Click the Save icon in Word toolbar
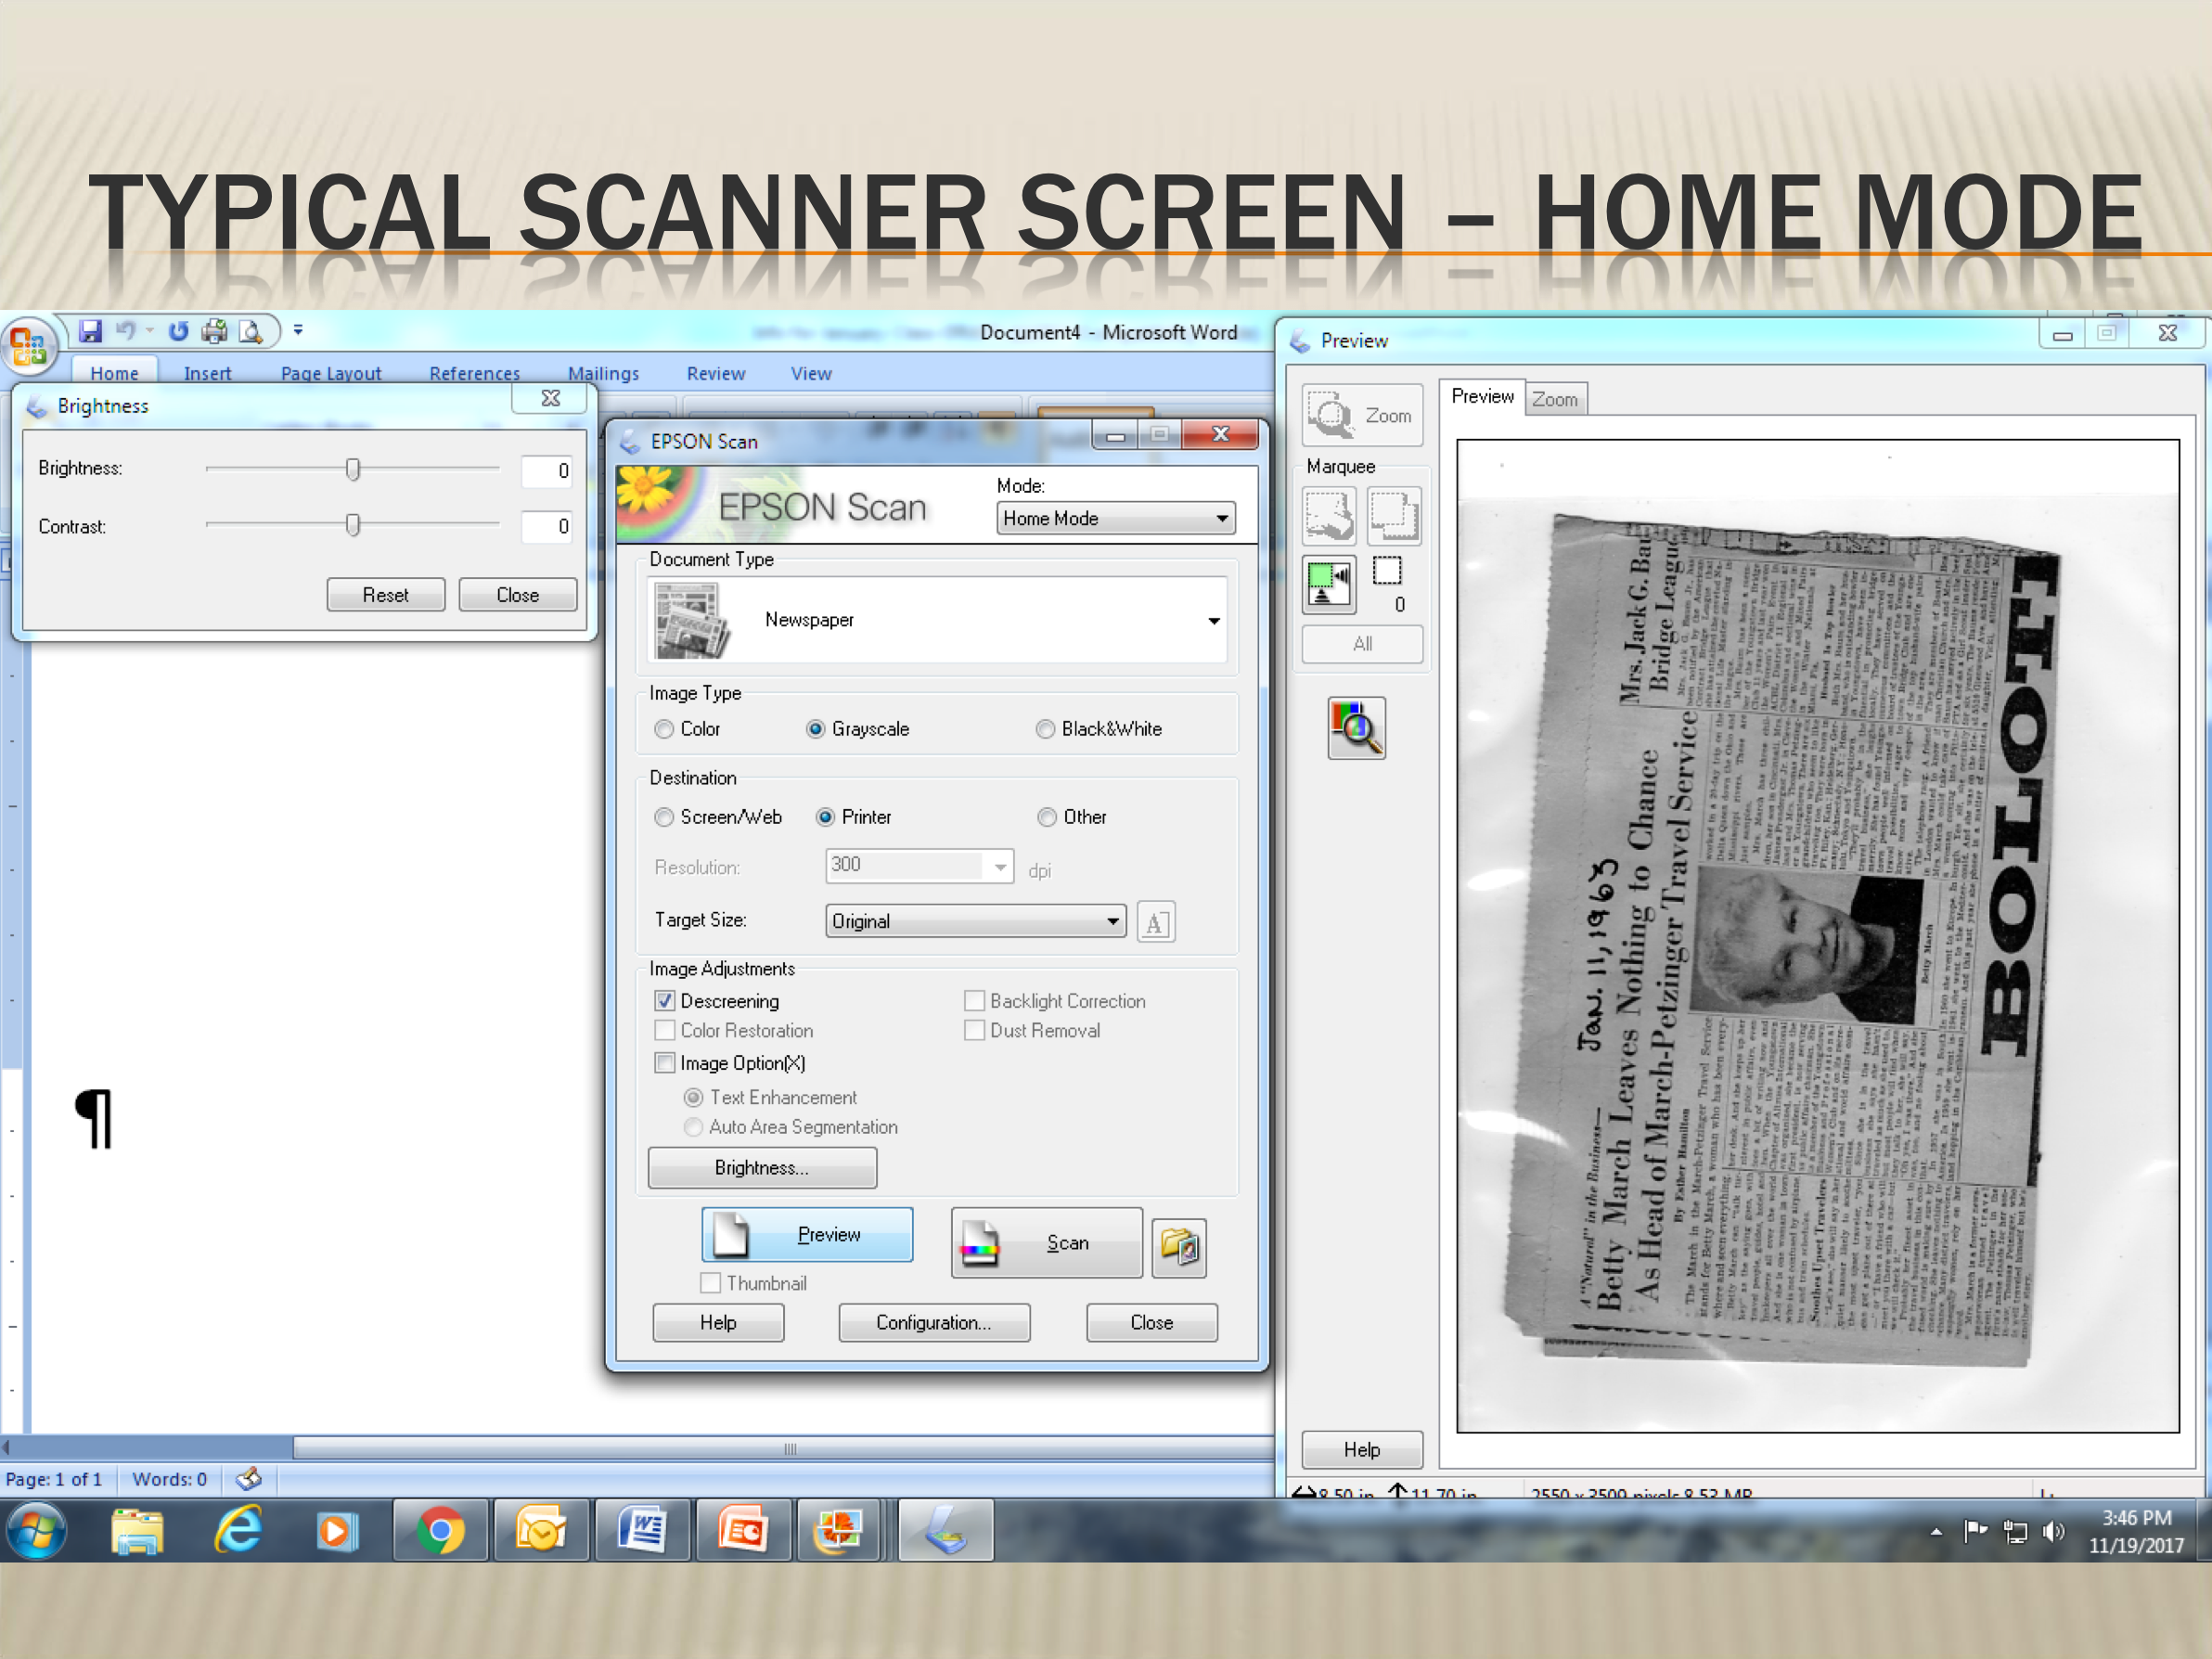Image resolution: width=2212 pixels, height=1659 pixels. 91,331
